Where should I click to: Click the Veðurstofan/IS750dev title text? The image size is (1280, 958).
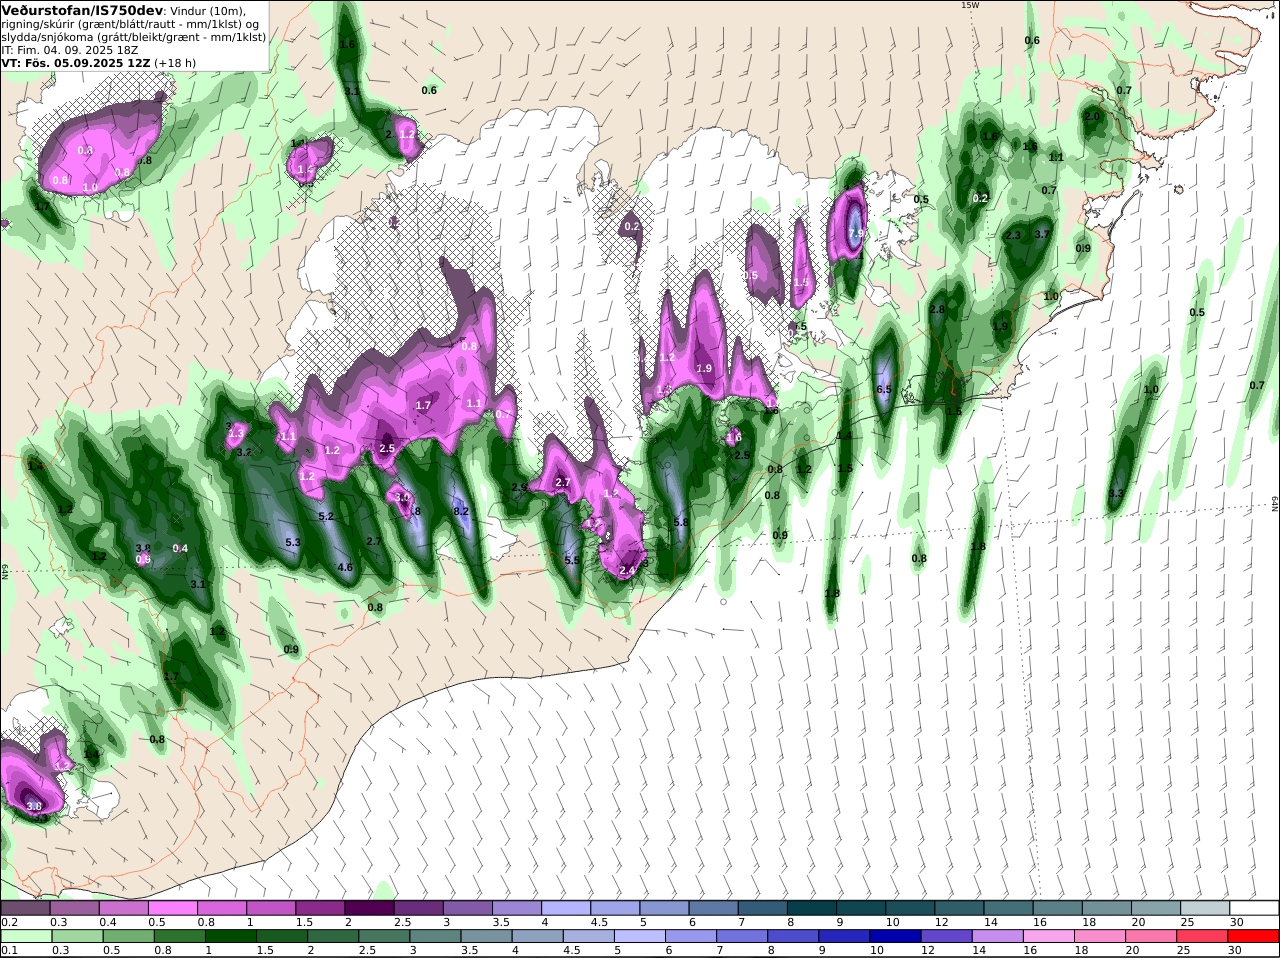[82, 10]
